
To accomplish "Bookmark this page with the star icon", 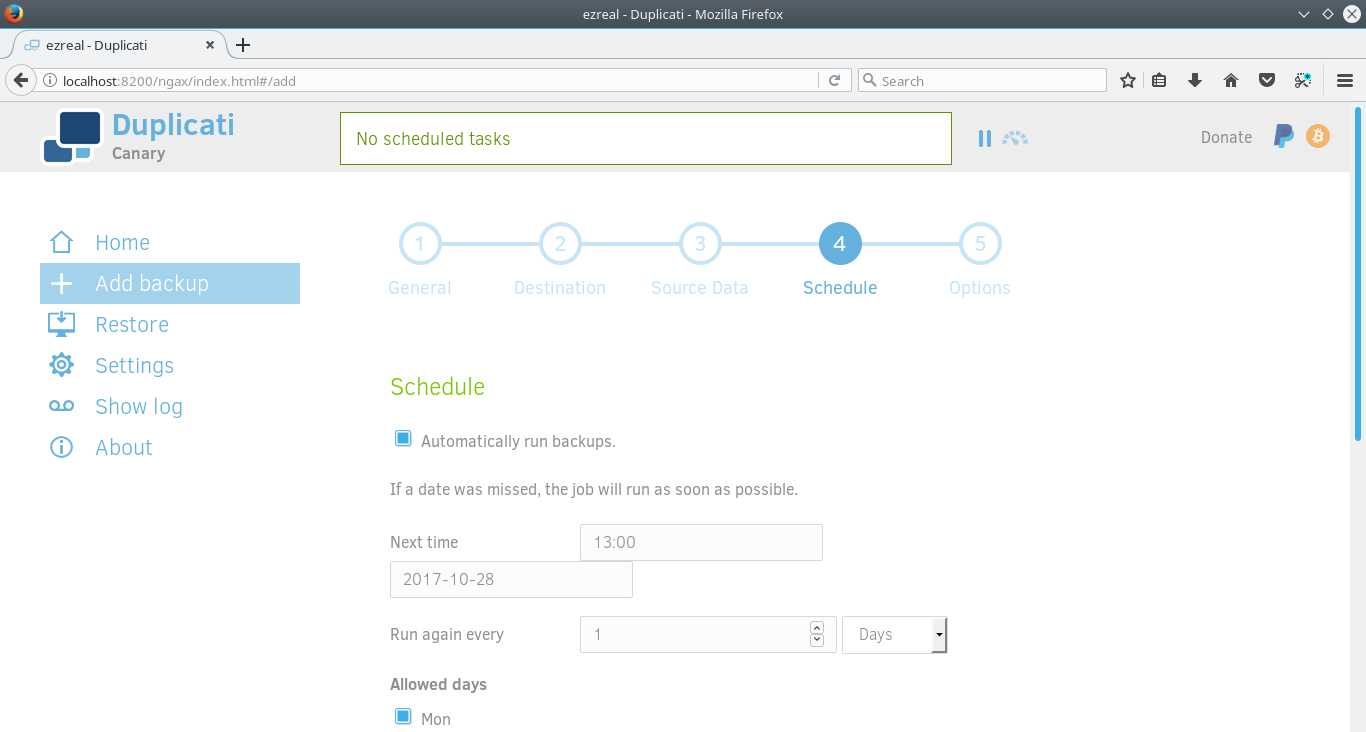I will [x=1128, y=80].
